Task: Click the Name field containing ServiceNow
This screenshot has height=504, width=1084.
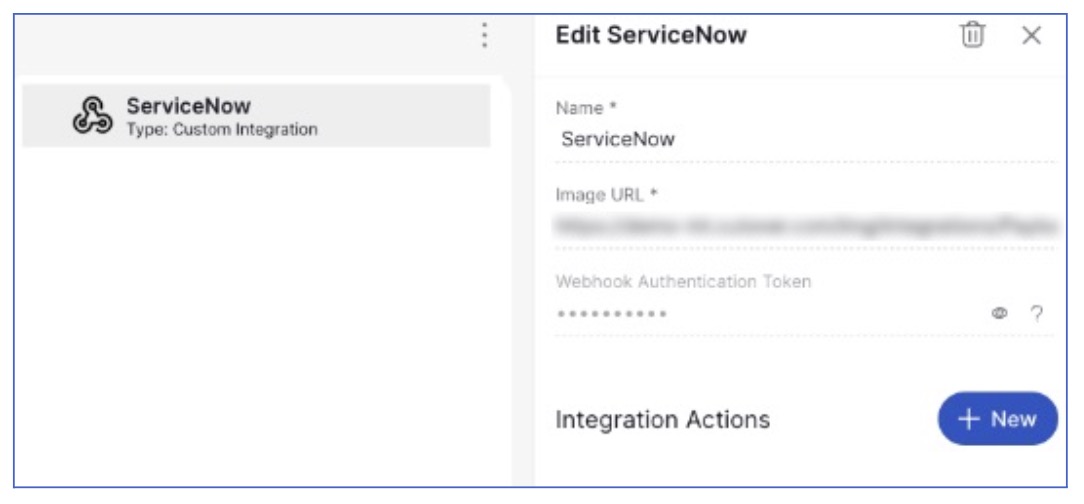Action: click(806, 139)
